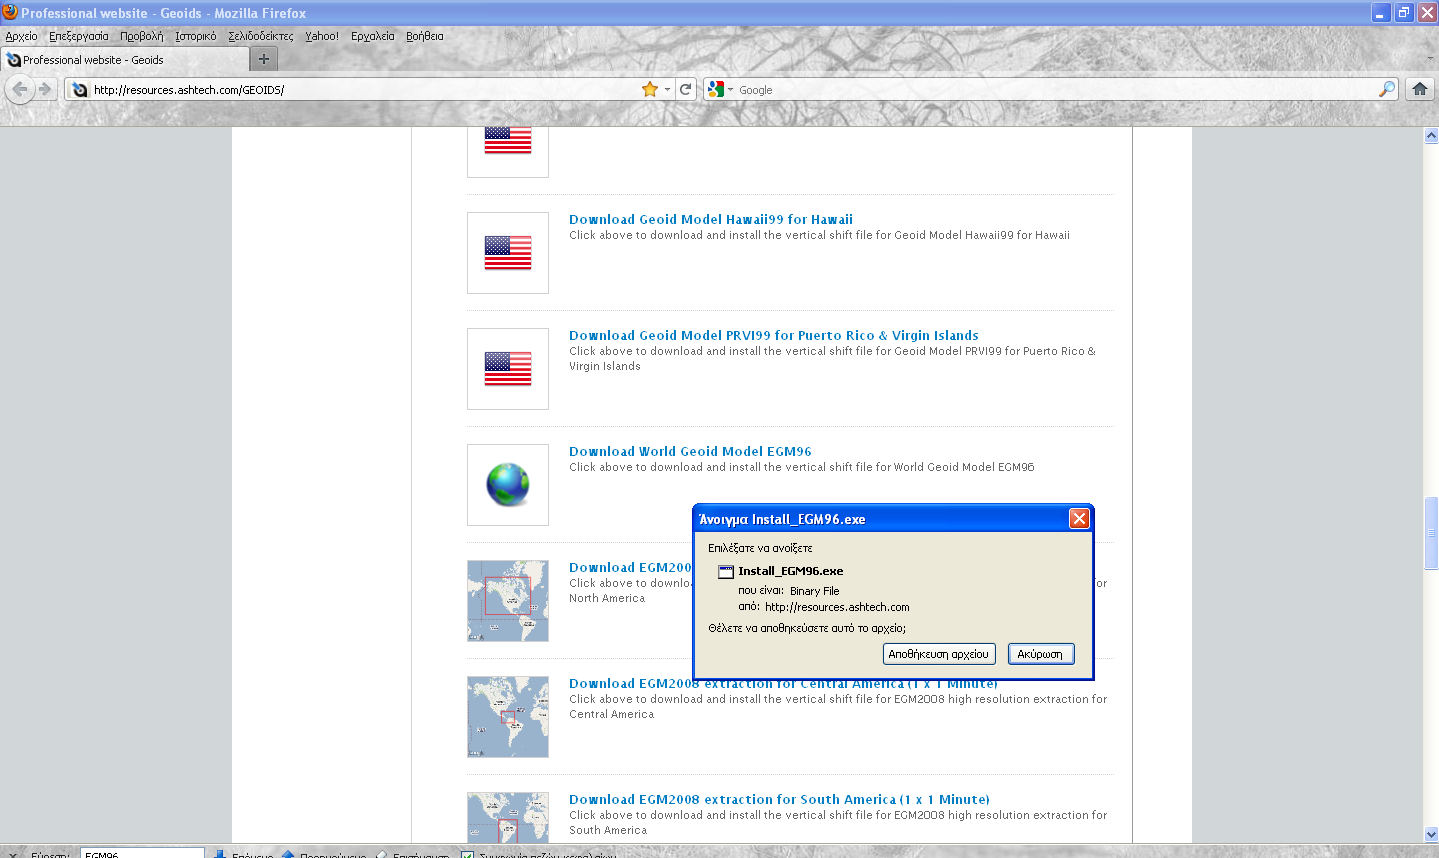Click the Hawaii99 US flag thumbnail
This screenshot has width=1439, height=858.
pos(508,253)
